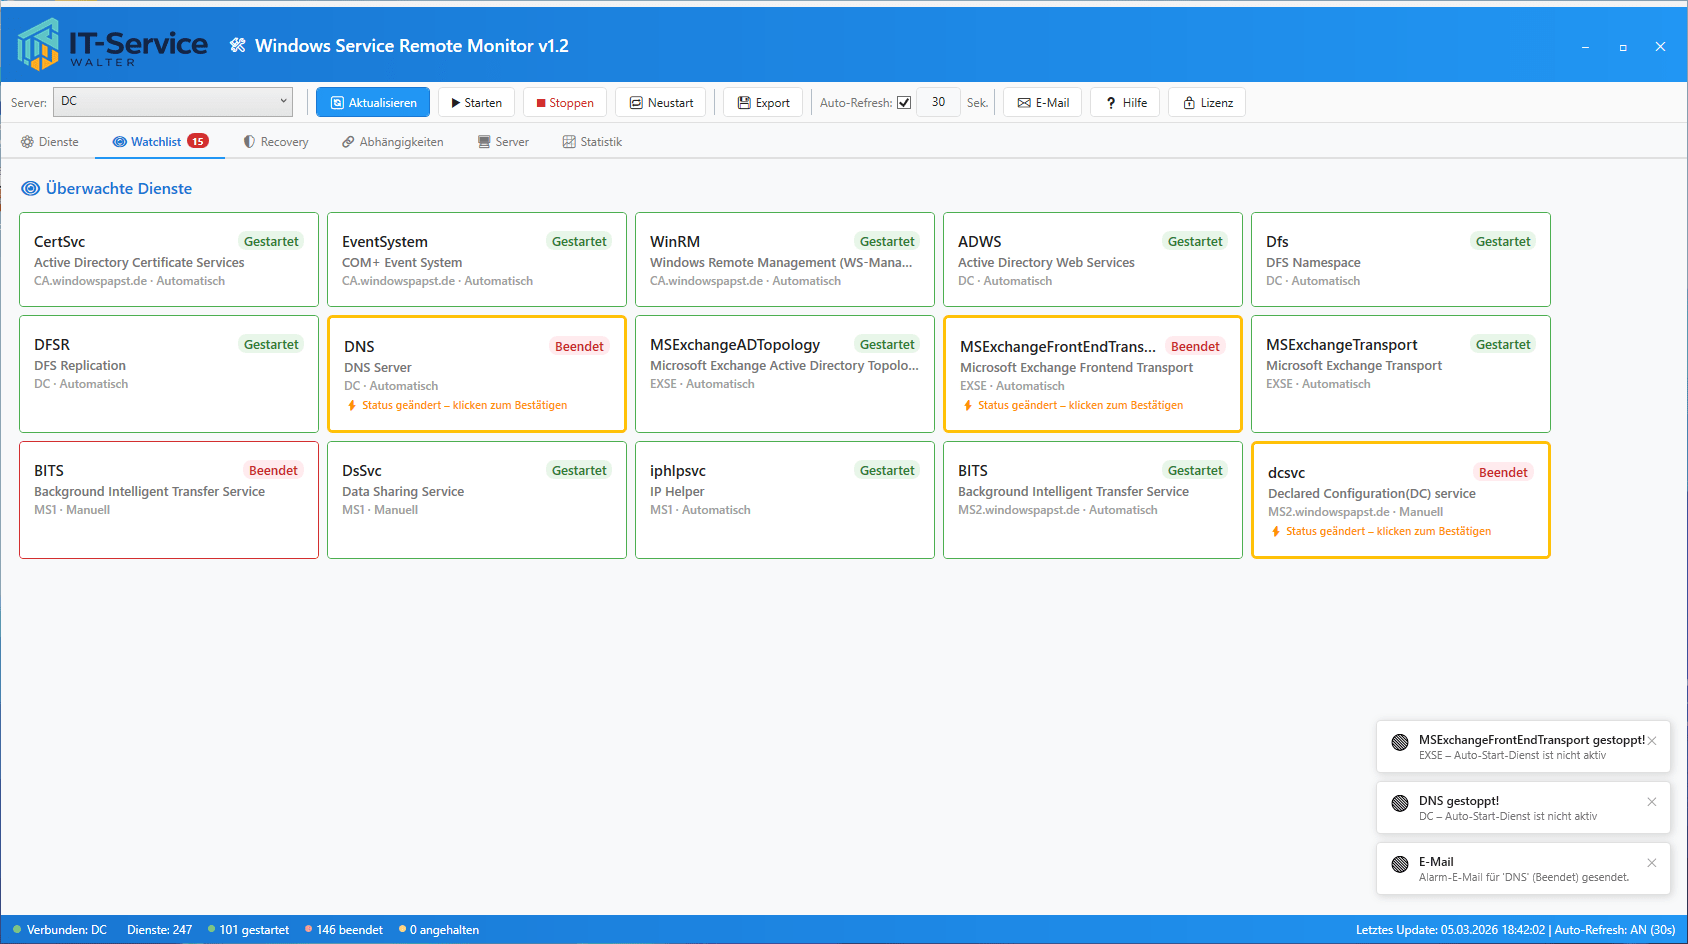This screenshot has height=944, width=1688.
Task: Open the Lizenz license dialog
Action: pos(1207,103)
